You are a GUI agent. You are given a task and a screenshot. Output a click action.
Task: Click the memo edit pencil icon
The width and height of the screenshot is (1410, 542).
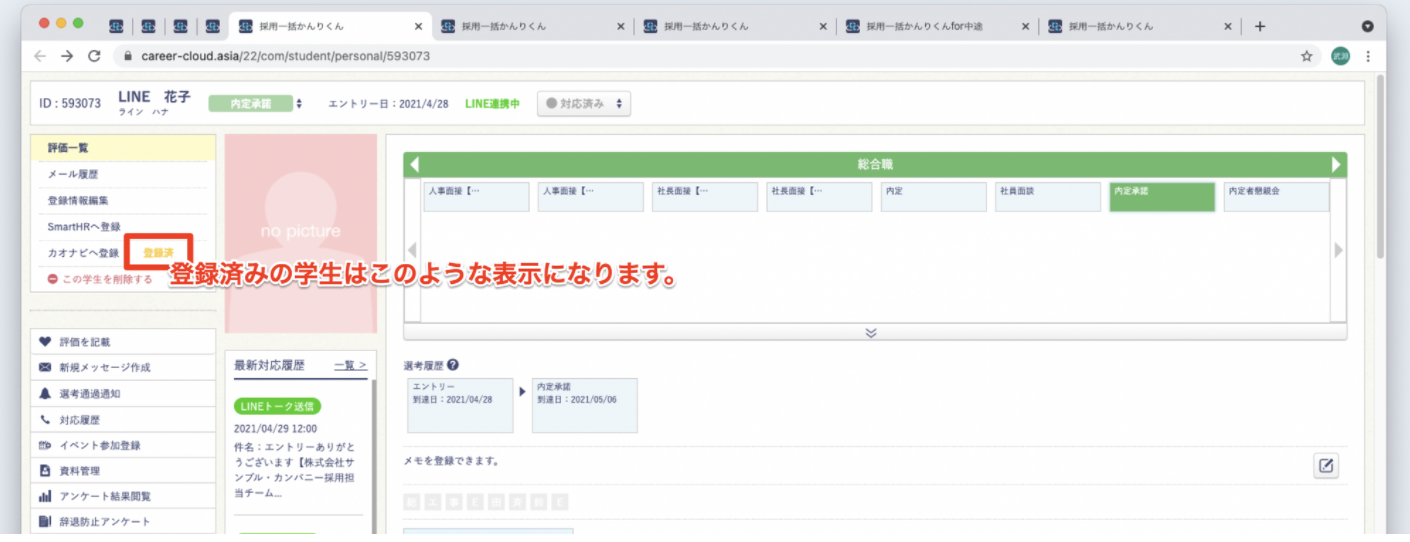click(1326, 465)
